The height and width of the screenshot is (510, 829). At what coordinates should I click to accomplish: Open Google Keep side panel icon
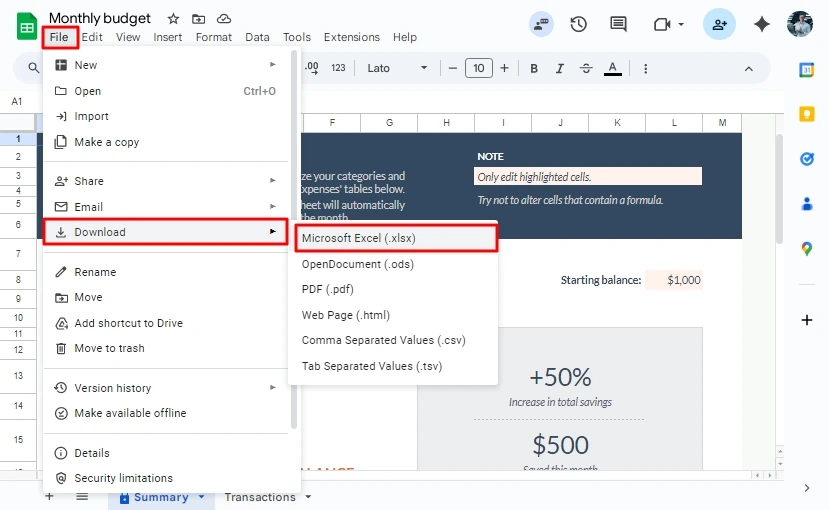click(x=807, y=114)
